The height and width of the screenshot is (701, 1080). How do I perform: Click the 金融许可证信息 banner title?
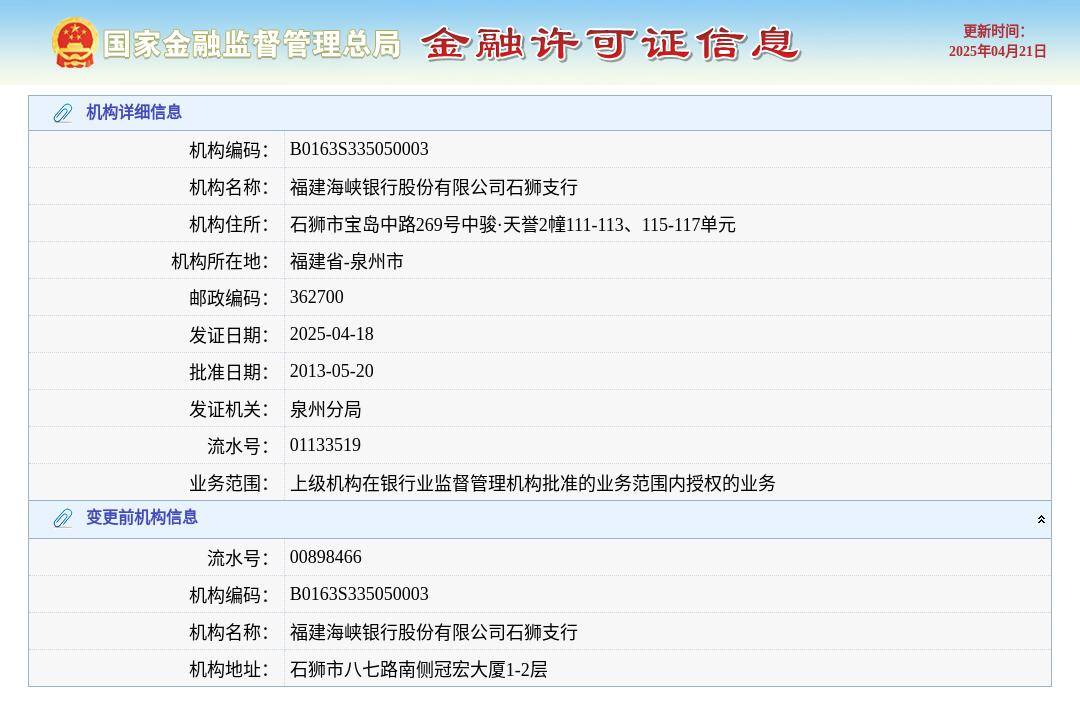tap(610, 44)
